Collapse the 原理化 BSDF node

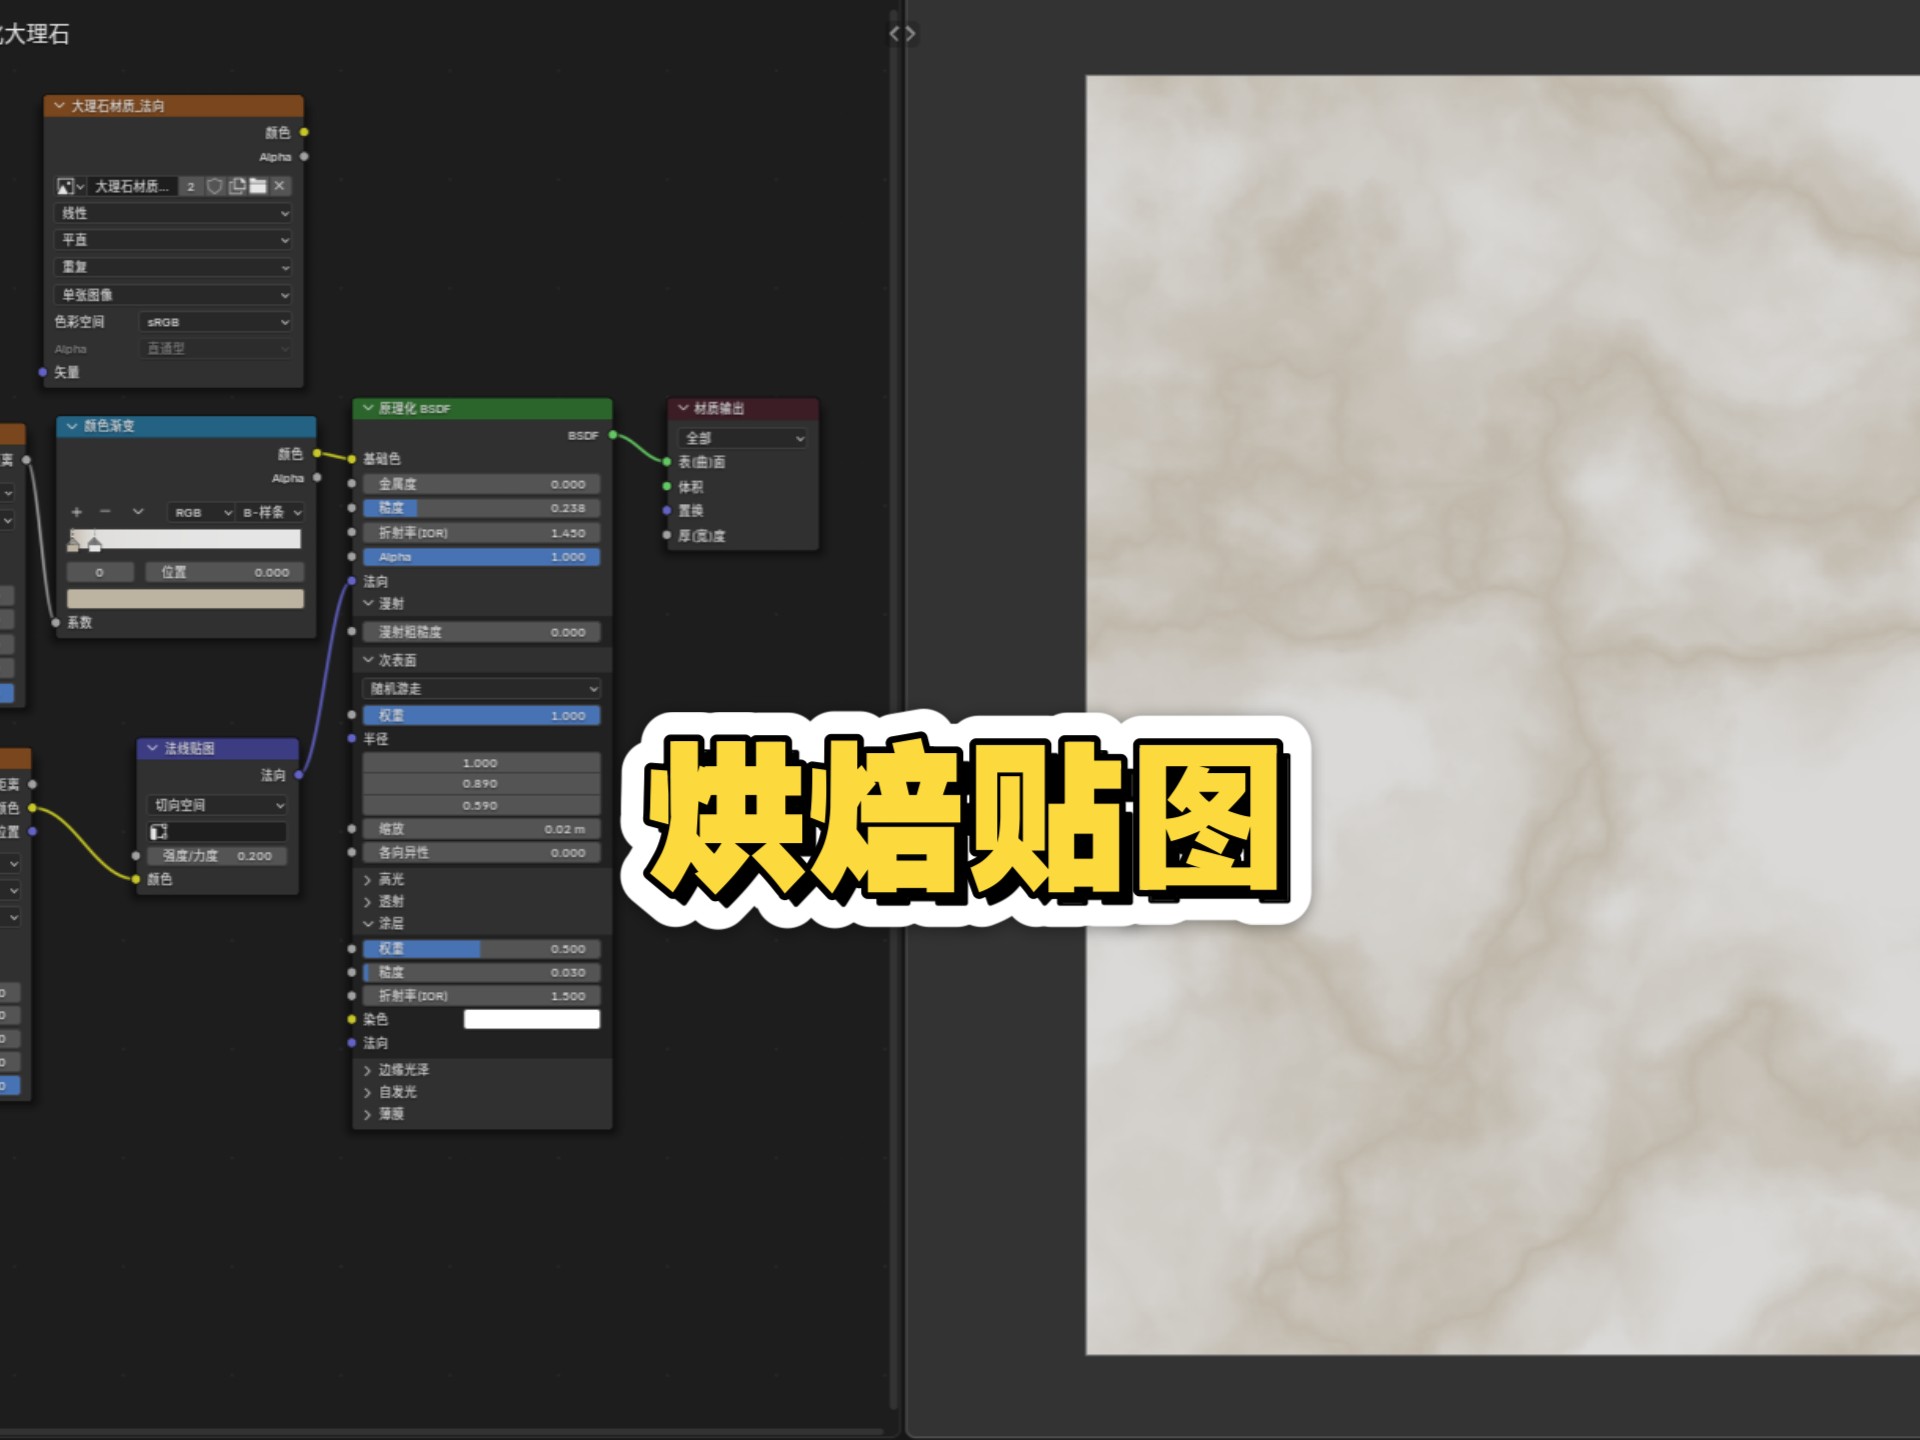pos(368,408)
